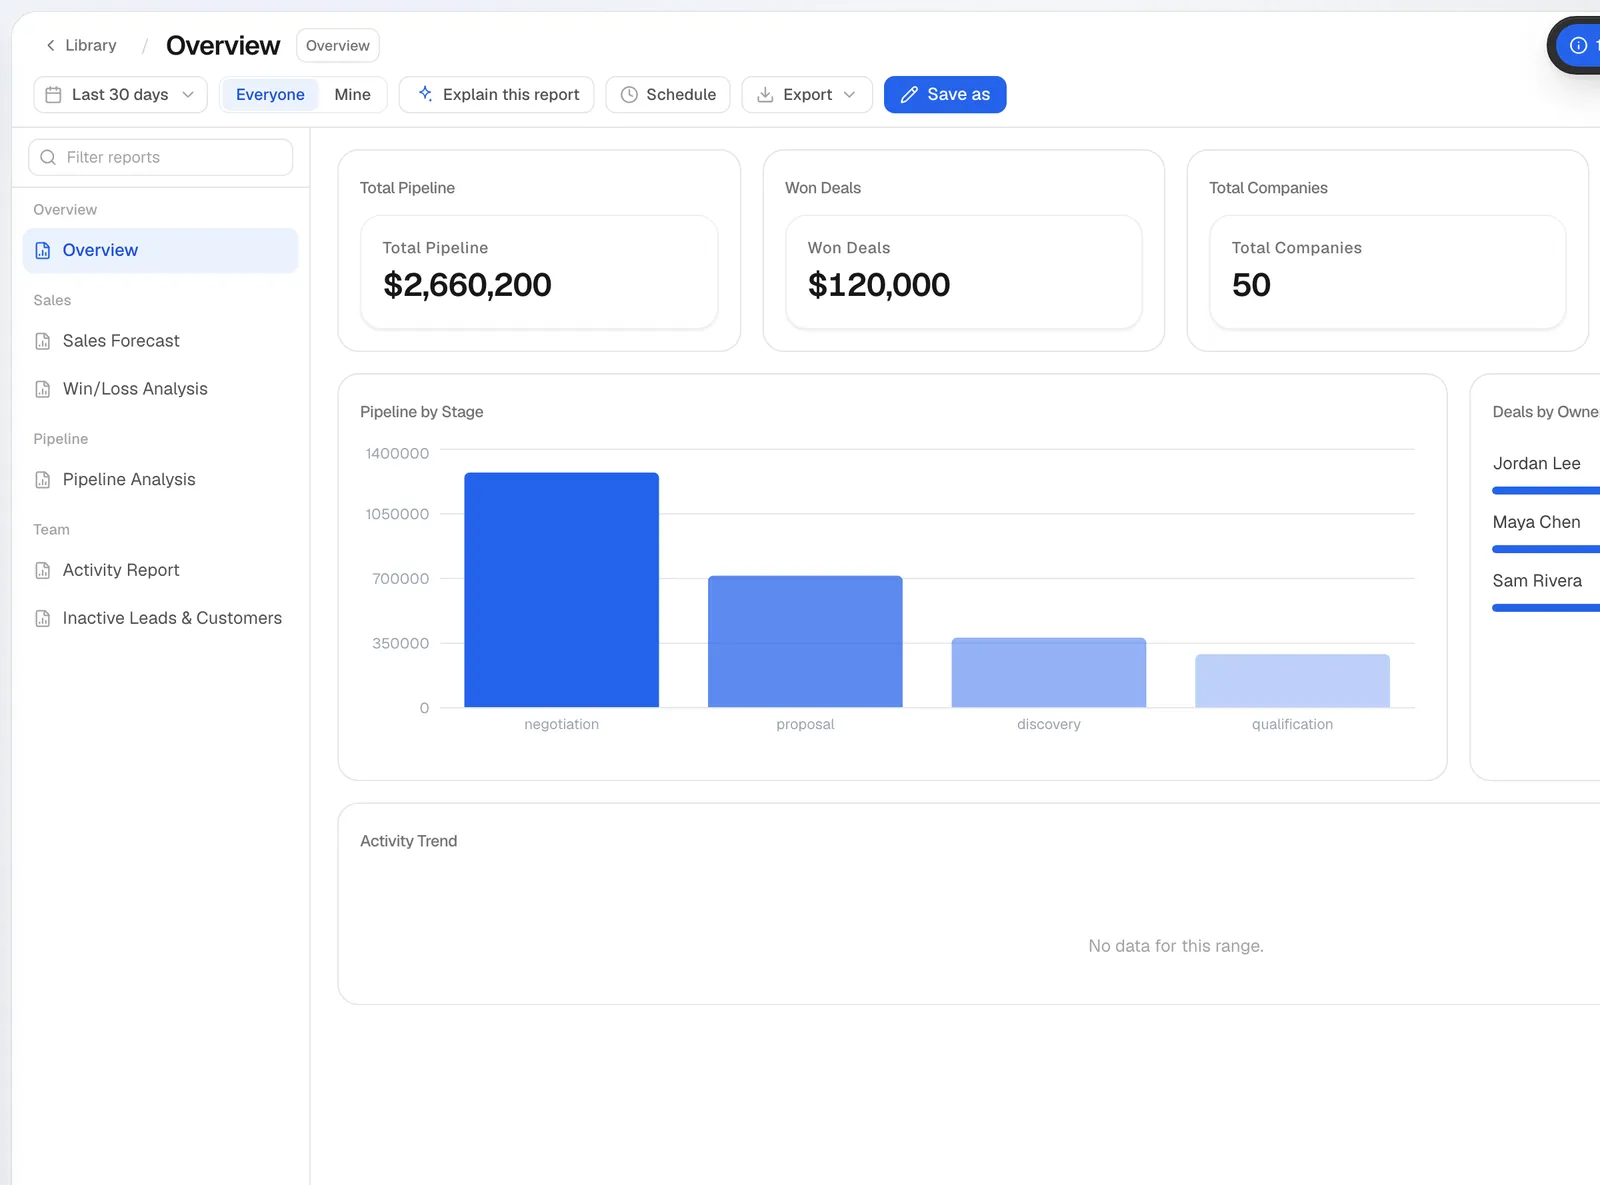This screenshot has width=1600, height=1185.
Task: Click the qualification axis label
Action: pos(1292,724)
